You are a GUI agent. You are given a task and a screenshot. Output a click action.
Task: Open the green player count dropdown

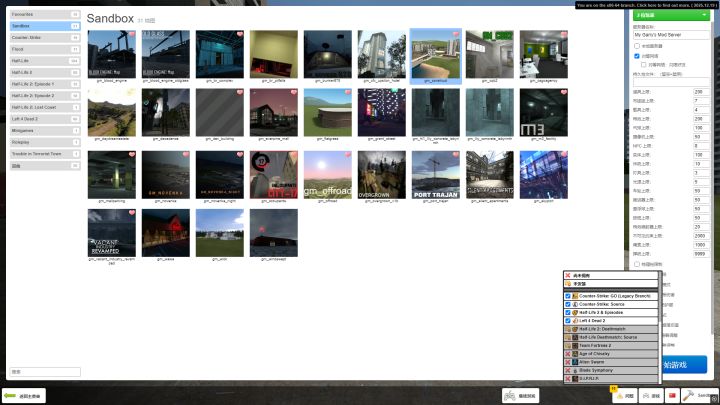point(671,15)
